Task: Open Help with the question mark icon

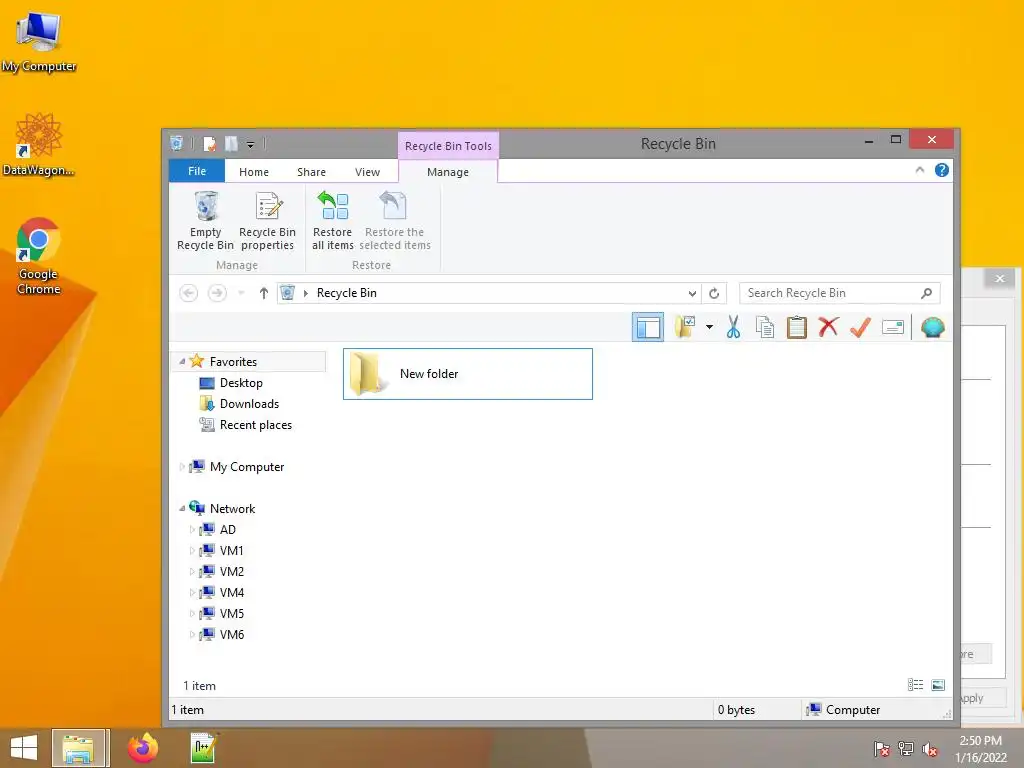Action: click(942, 170)
